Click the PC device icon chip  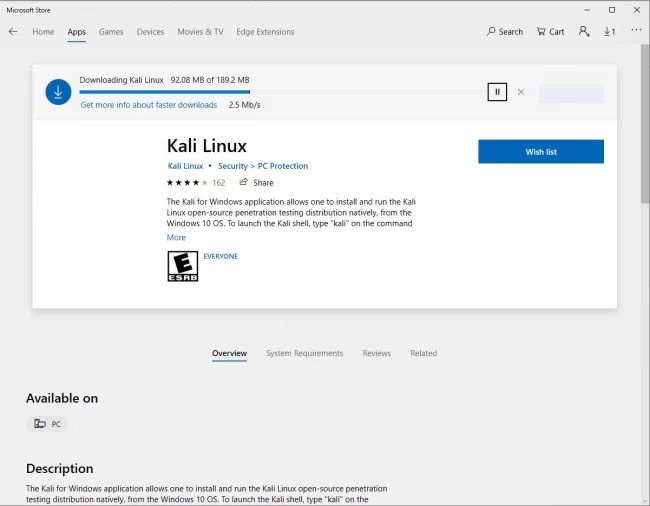46,424
